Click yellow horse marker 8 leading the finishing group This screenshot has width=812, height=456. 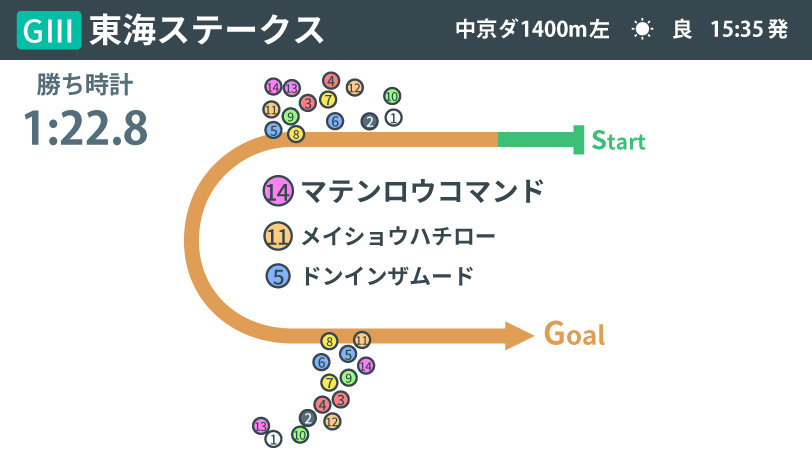[x=329, y=342]
